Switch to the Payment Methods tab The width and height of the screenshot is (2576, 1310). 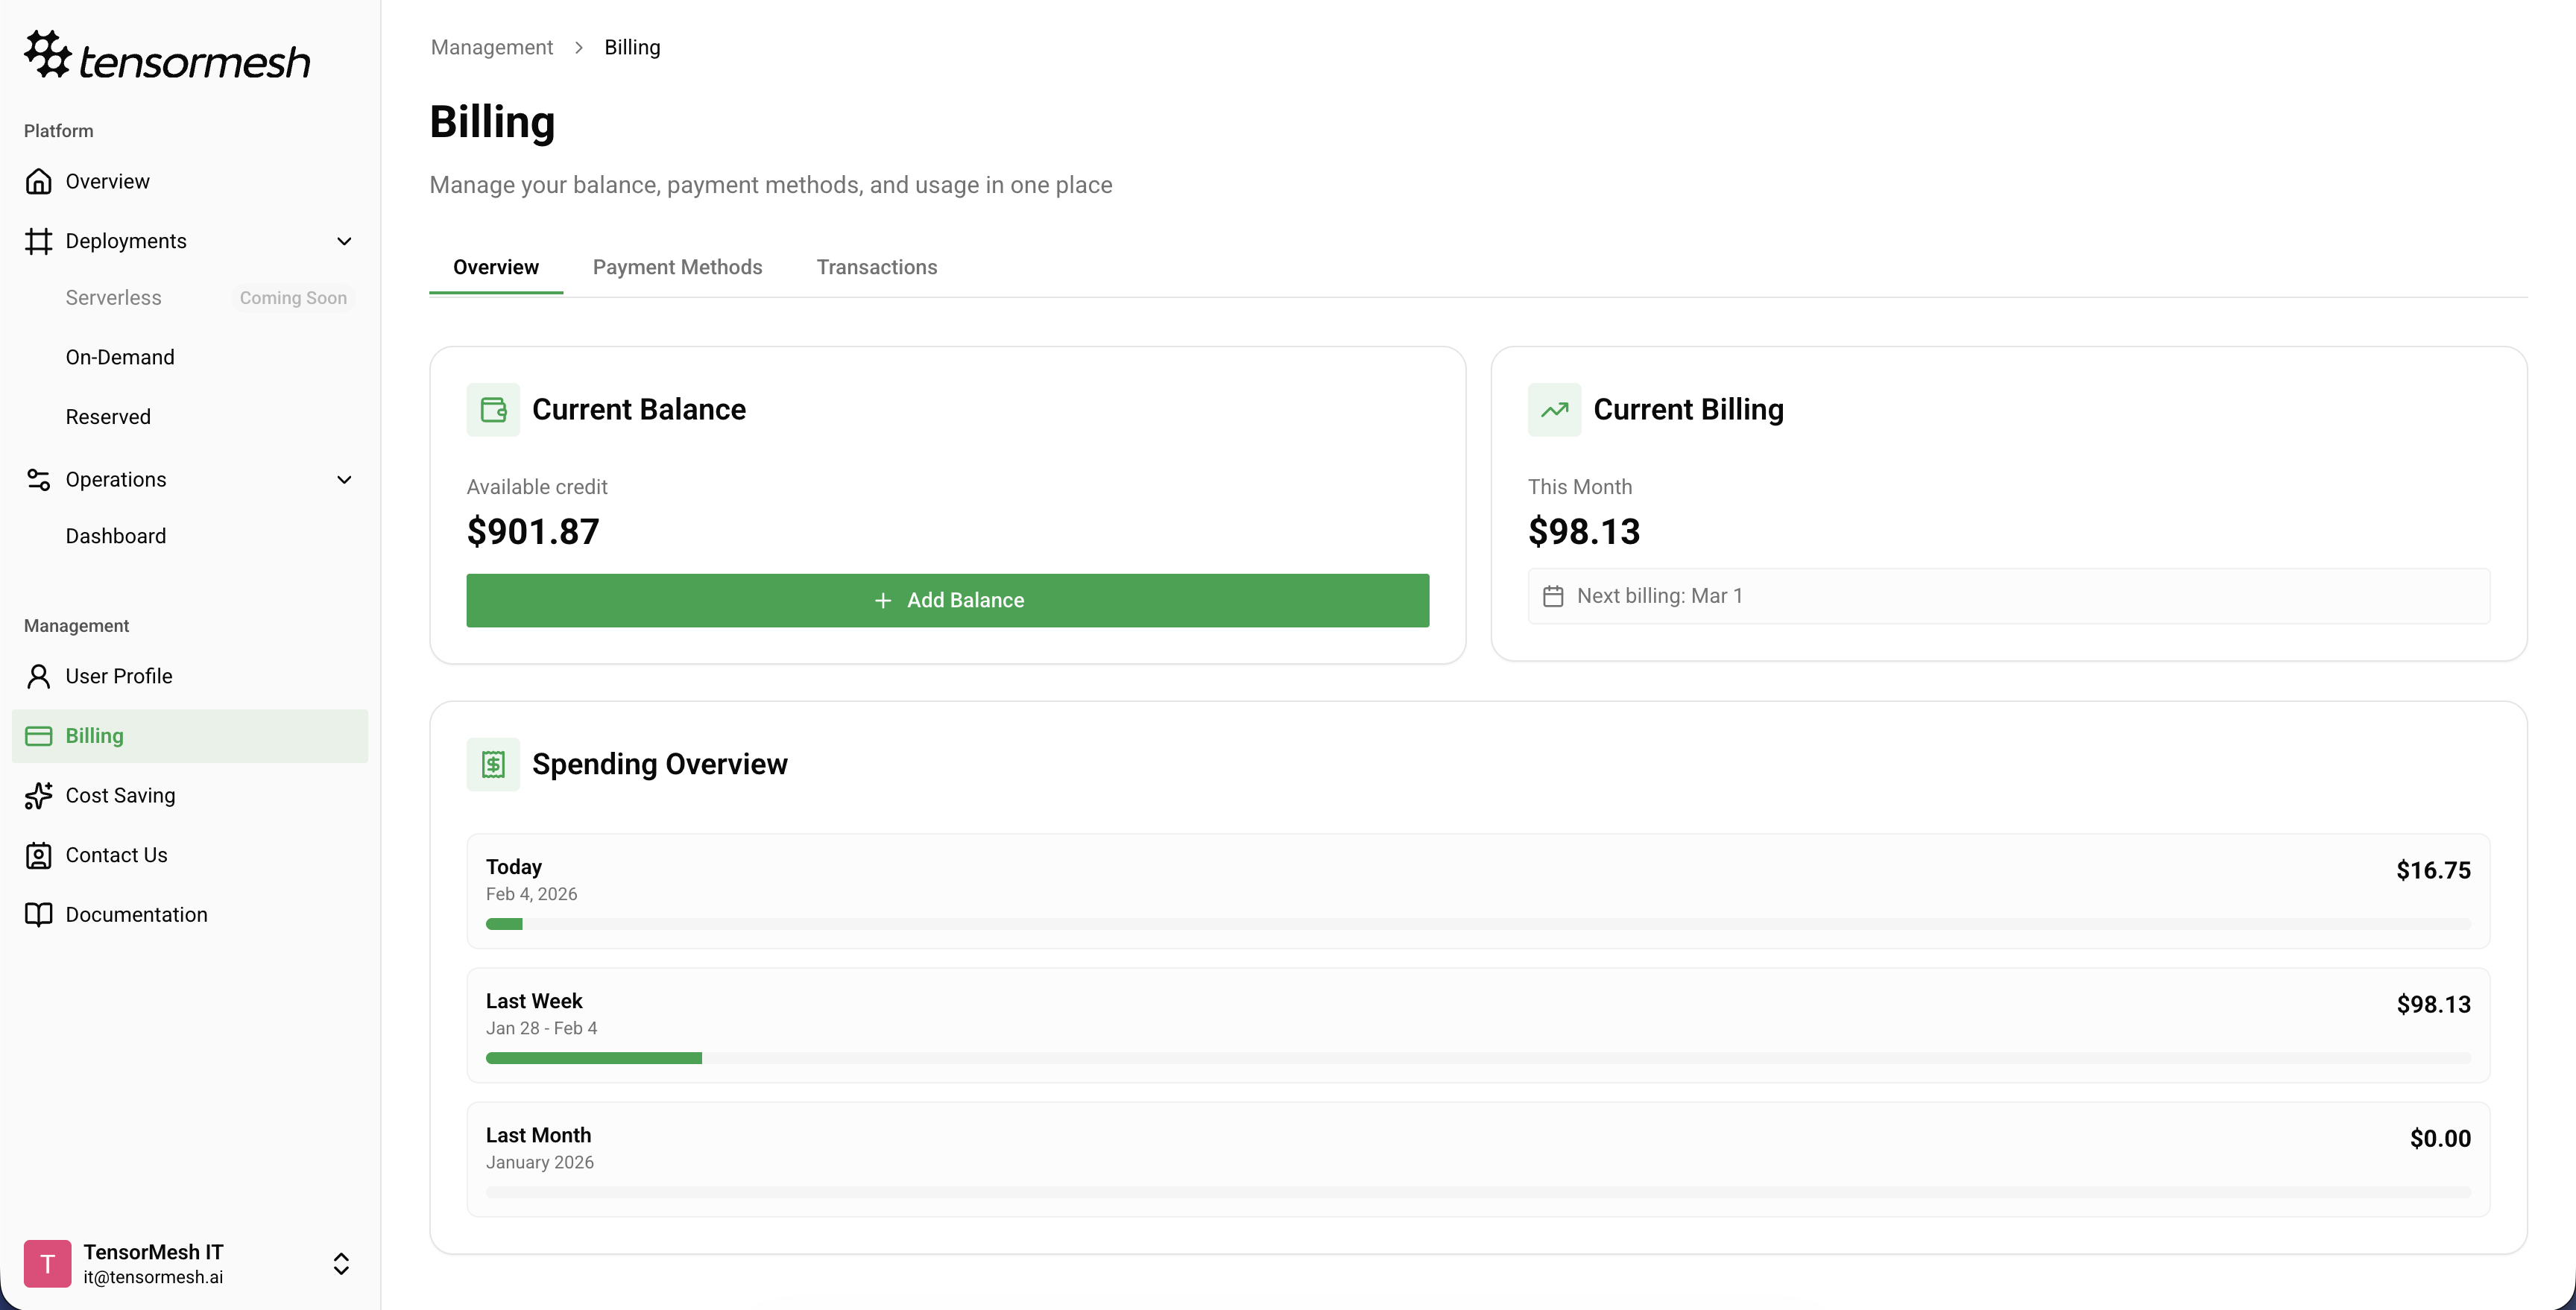coord(677,267)
